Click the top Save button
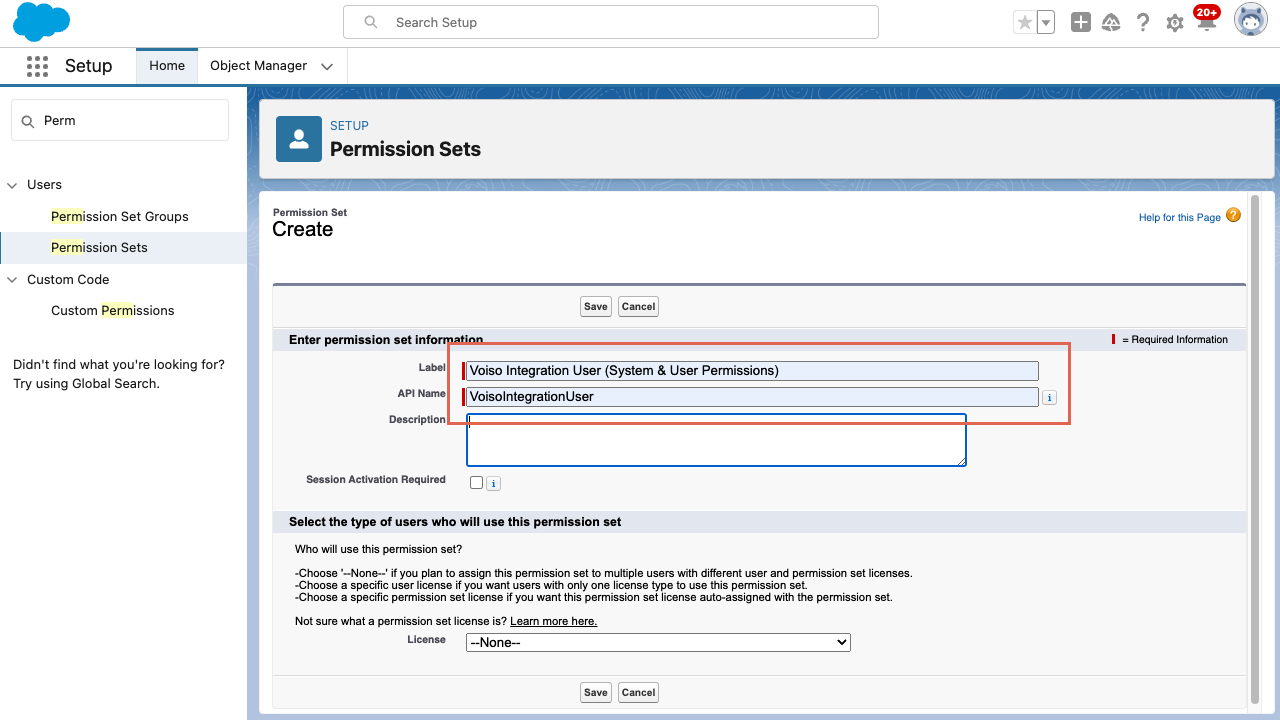Image resolution: width=1280 pixels, height=720 pixels. [x=596, y=307]
